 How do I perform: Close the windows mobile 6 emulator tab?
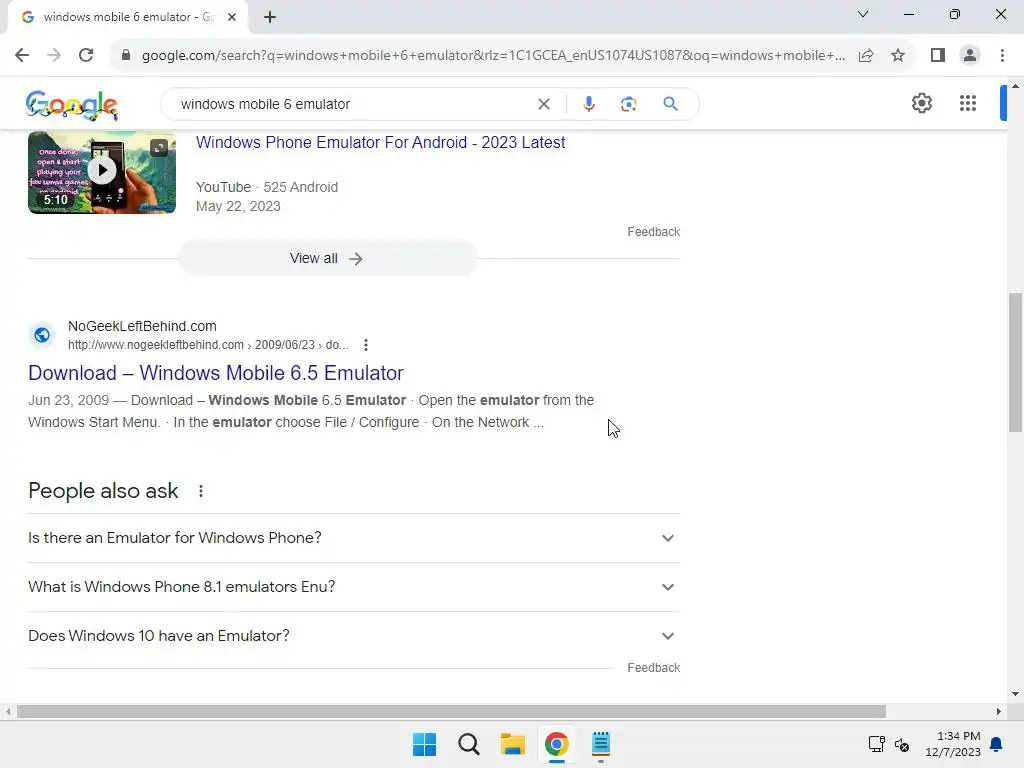click(232, 17)
